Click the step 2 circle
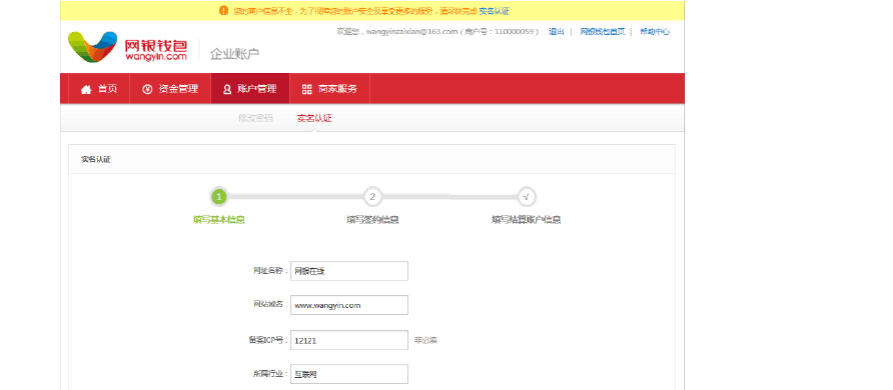The width and height of the screenshot is (893, 390). (372, 197)
